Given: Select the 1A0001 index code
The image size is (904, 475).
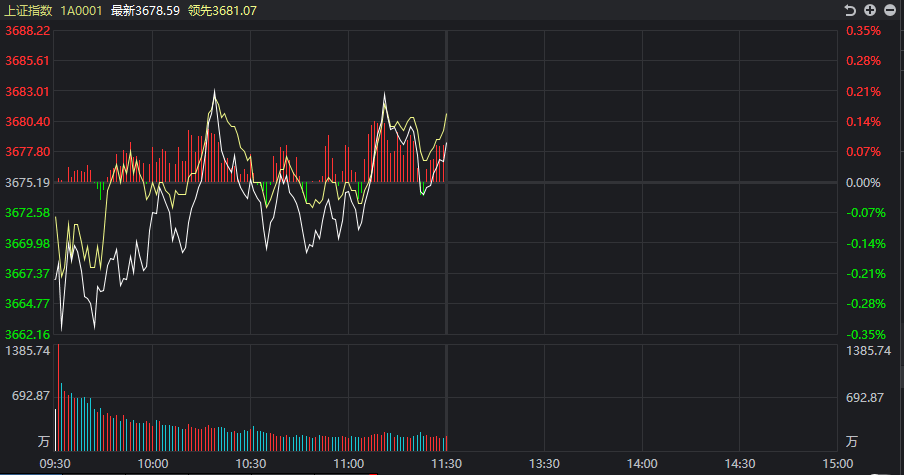Looking at the screenshot, I should click(81, 11).
